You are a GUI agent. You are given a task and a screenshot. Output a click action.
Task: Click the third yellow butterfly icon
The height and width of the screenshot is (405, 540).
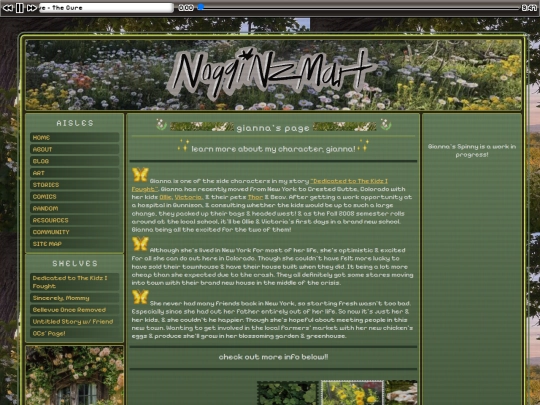tap(140, 297)
